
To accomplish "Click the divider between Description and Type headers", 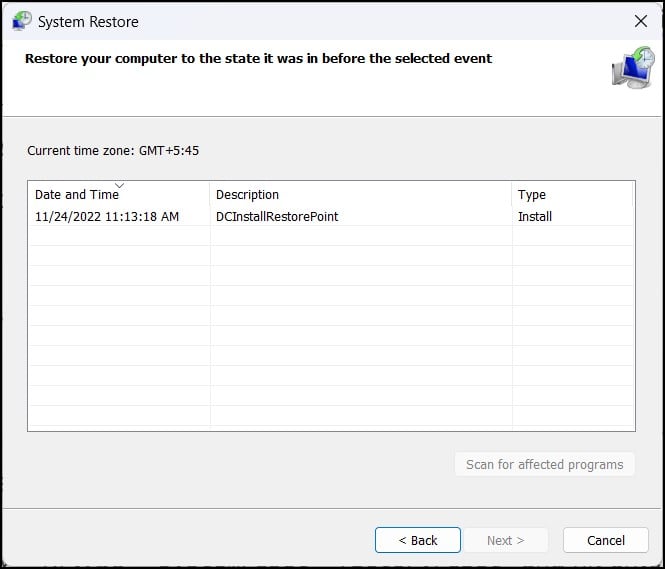I will pos(512,195).
